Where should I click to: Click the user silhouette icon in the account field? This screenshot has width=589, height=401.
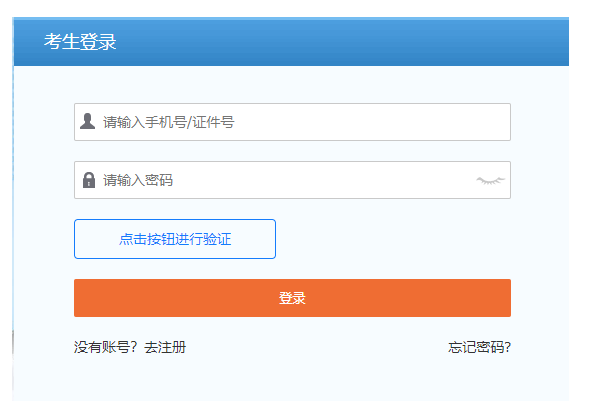coord(88,121)
